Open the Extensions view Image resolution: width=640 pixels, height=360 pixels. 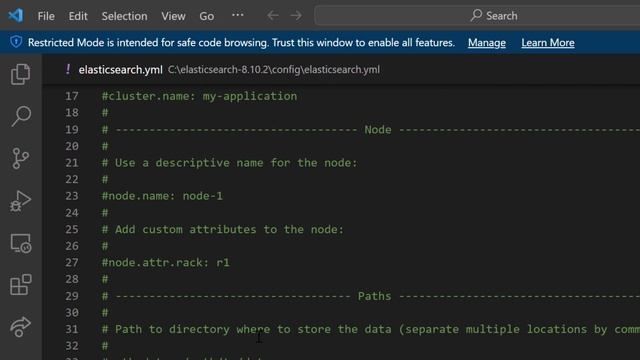[x=20, y=285]
